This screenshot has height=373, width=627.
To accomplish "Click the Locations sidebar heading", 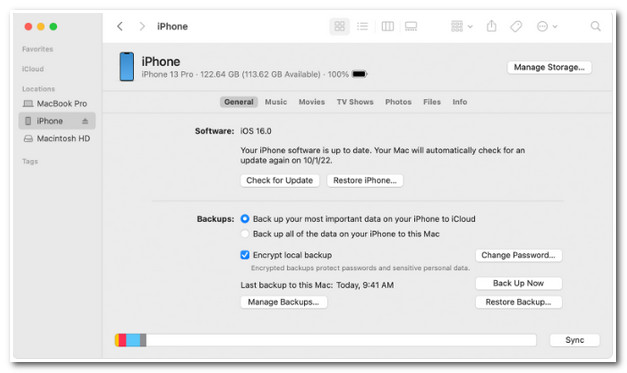I will [38, 89].
